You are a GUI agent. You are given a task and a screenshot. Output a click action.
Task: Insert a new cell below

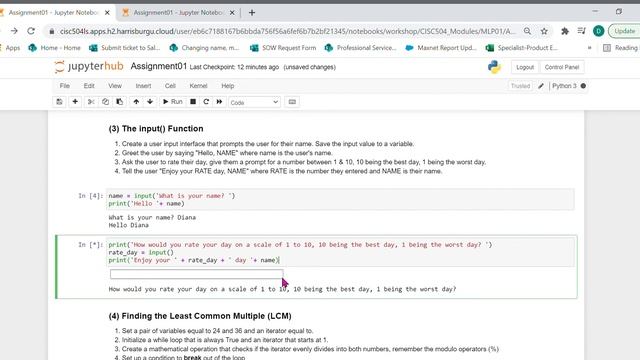pyautogui.click(x=75, y=102)
